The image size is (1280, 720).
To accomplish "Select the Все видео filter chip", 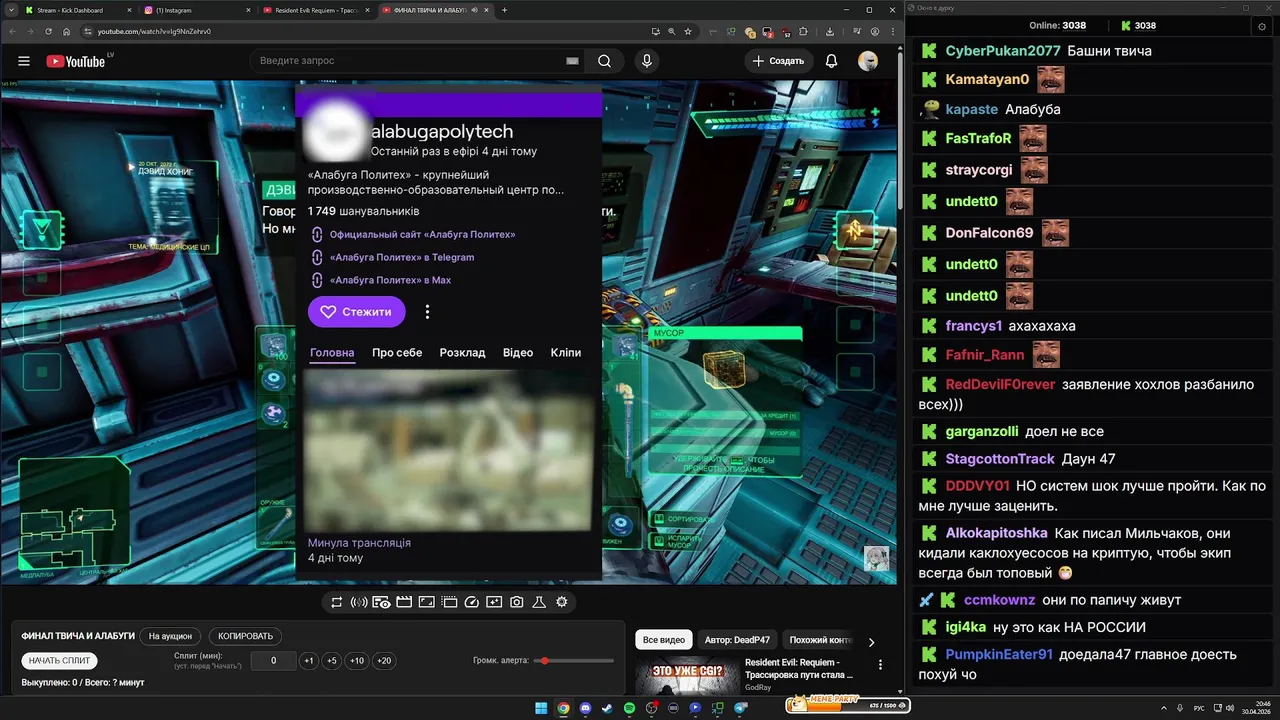I will point(664,640).
